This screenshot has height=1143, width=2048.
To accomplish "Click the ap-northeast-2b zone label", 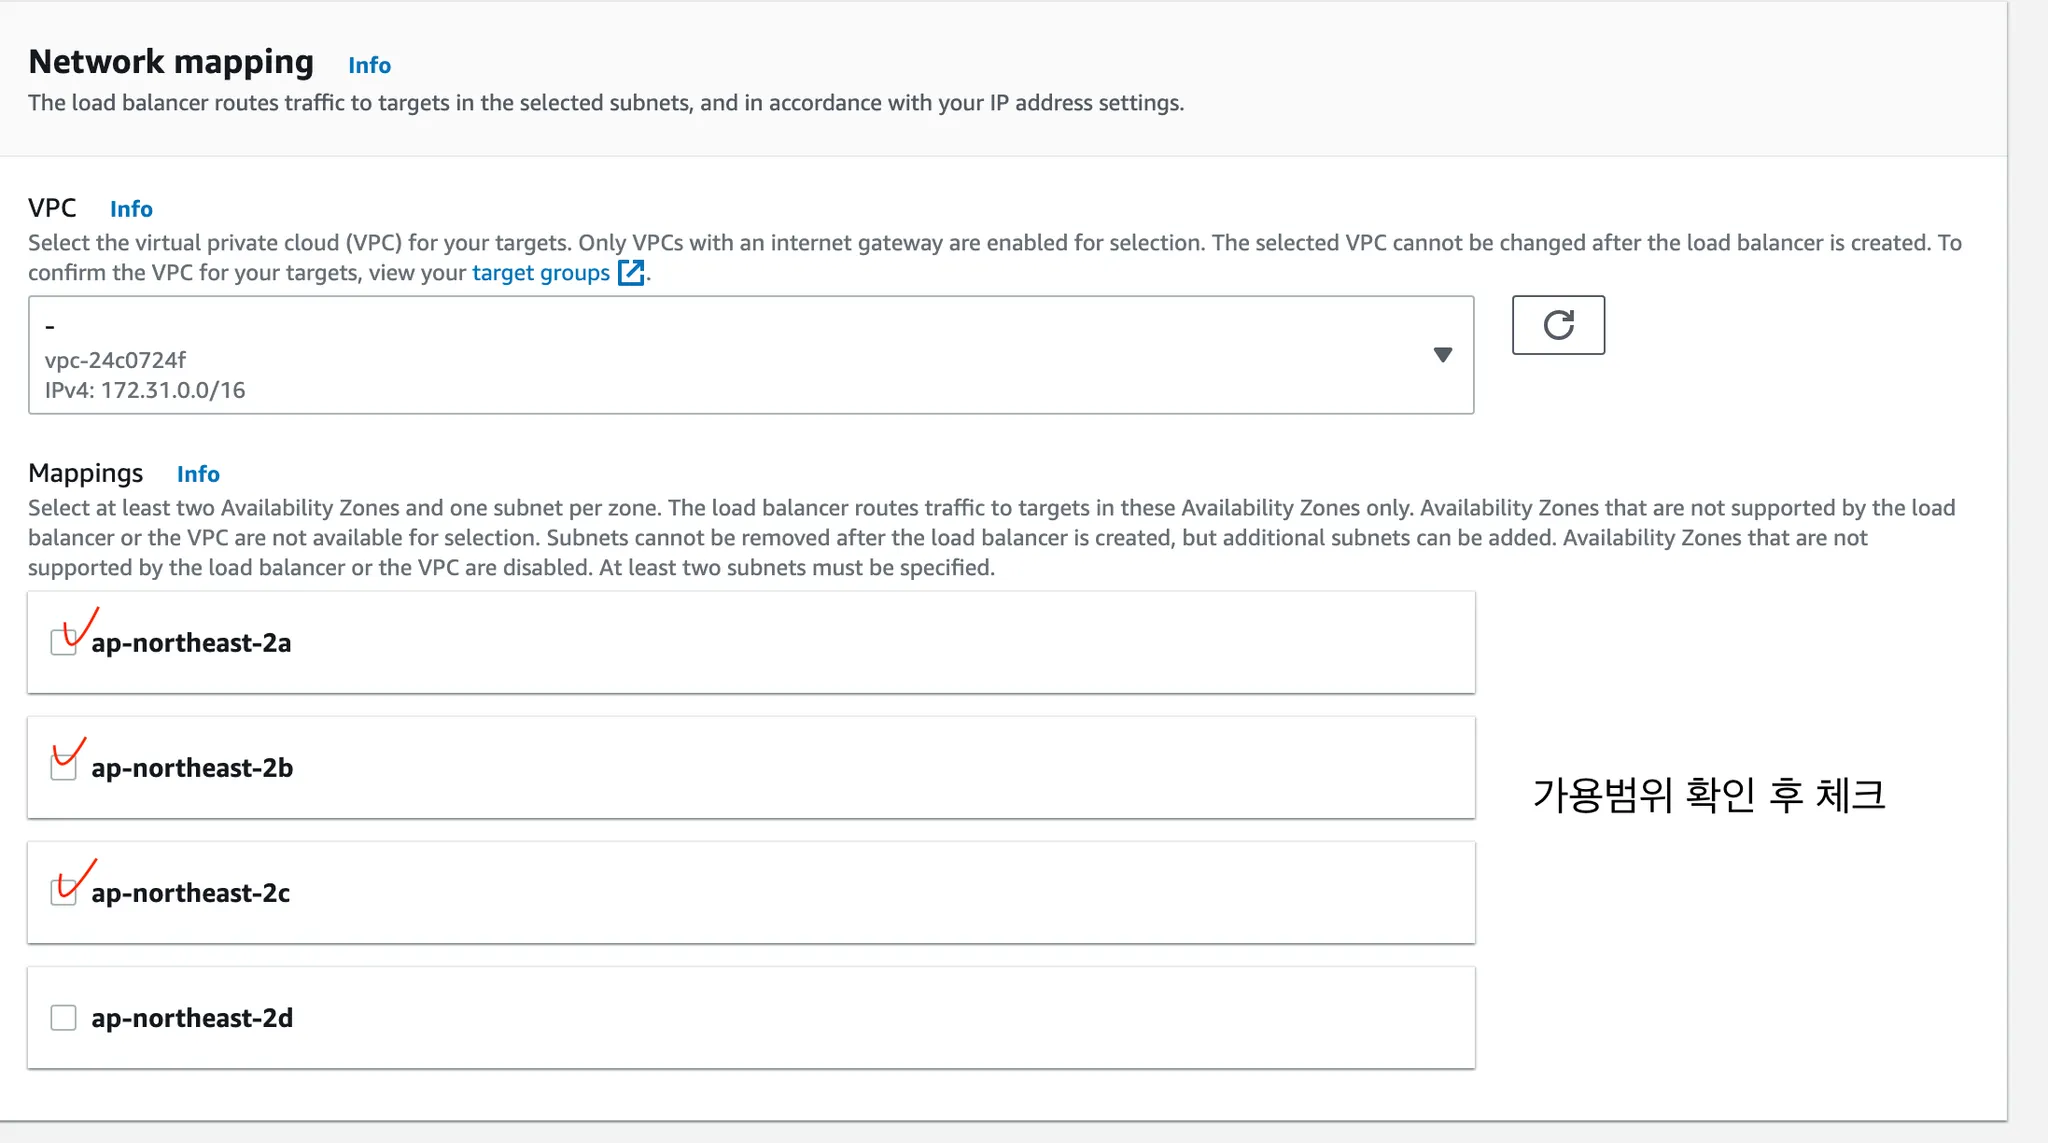I will point(192,768).
